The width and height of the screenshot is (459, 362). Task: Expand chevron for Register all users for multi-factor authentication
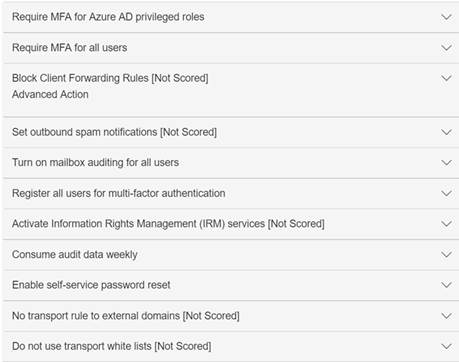click(x=446, y=193)
